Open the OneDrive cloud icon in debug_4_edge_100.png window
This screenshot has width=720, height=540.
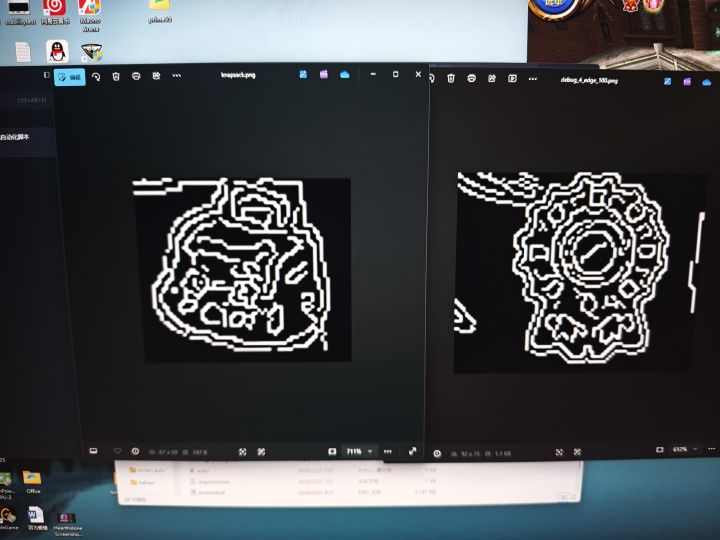(x=706, y=82)
